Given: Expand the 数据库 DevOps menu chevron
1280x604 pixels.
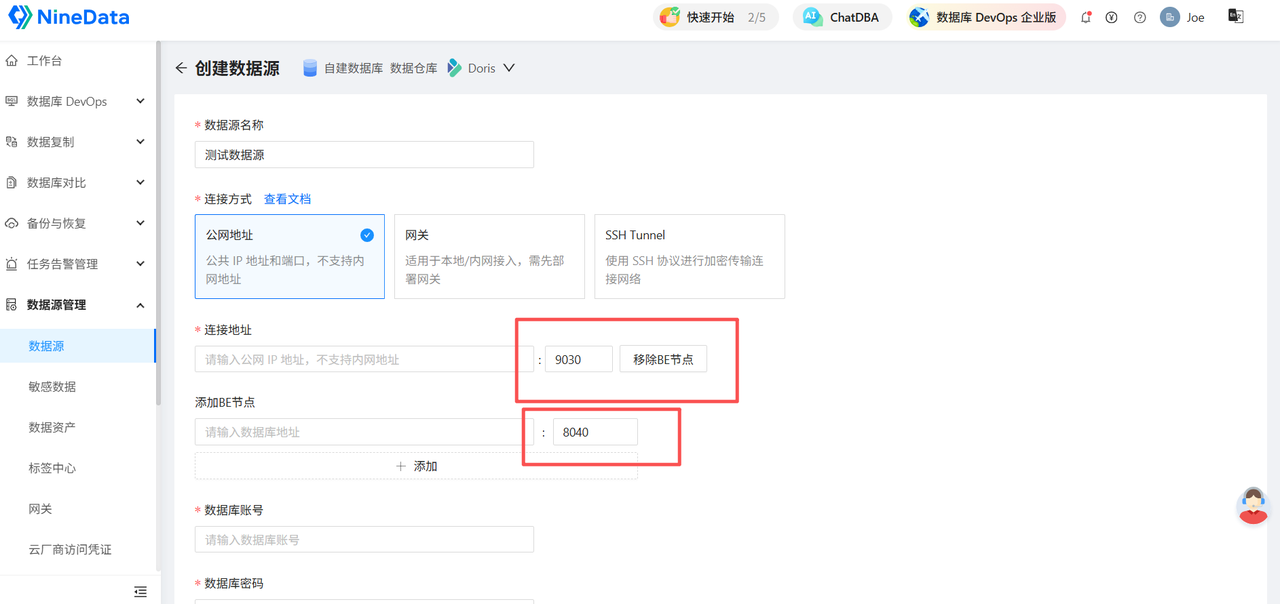Looking at the screenshot, I should pos(140,101).
